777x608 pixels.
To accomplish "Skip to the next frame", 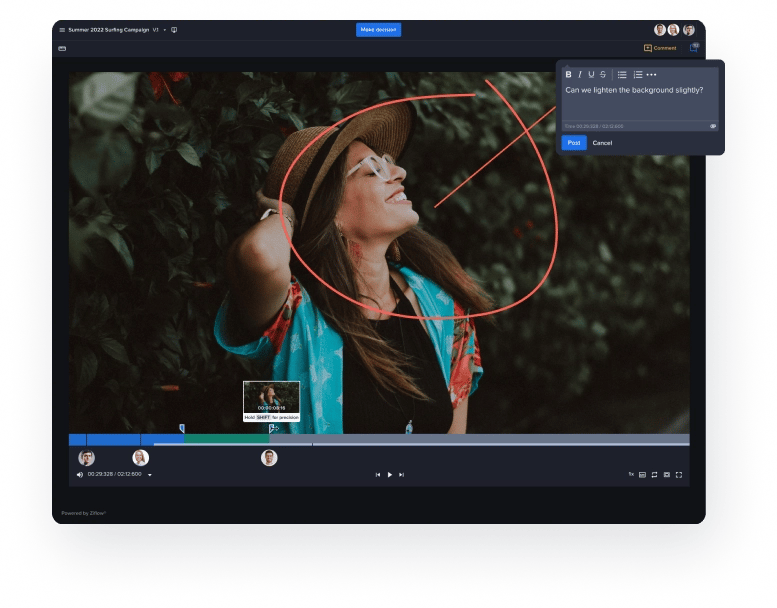I will (401, 475).
